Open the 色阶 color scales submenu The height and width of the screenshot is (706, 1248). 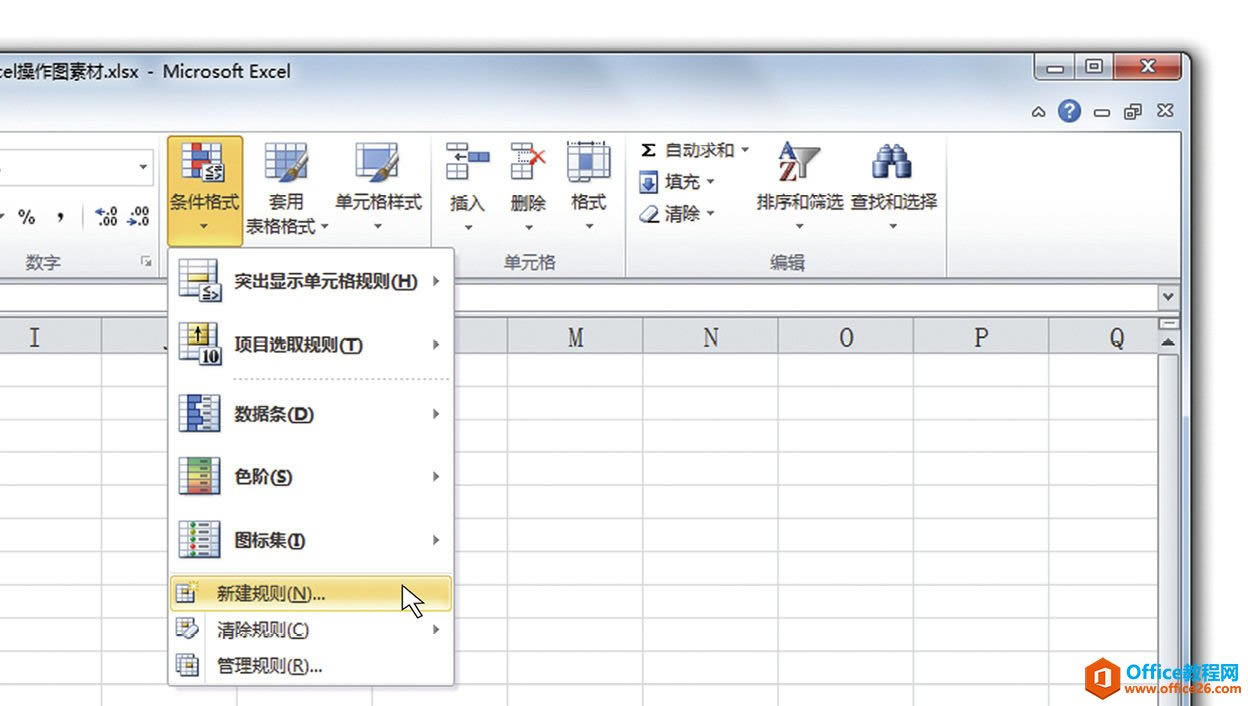(x=310, y=477)
